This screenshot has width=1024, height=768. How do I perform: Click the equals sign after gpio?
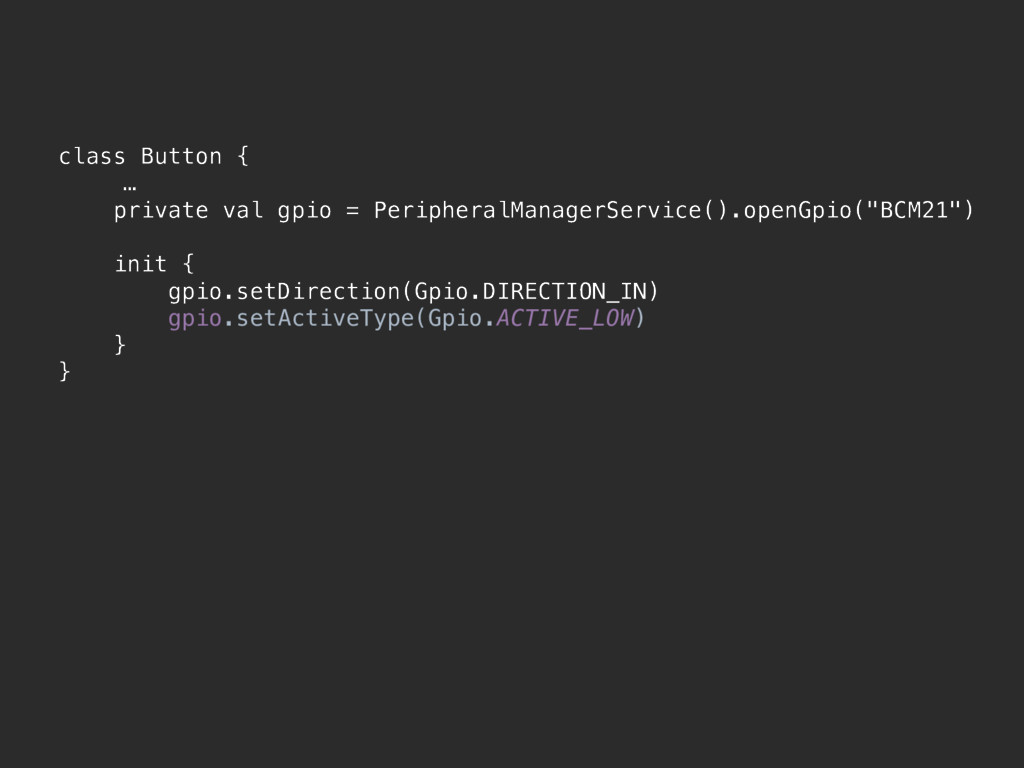coord(353,211)
